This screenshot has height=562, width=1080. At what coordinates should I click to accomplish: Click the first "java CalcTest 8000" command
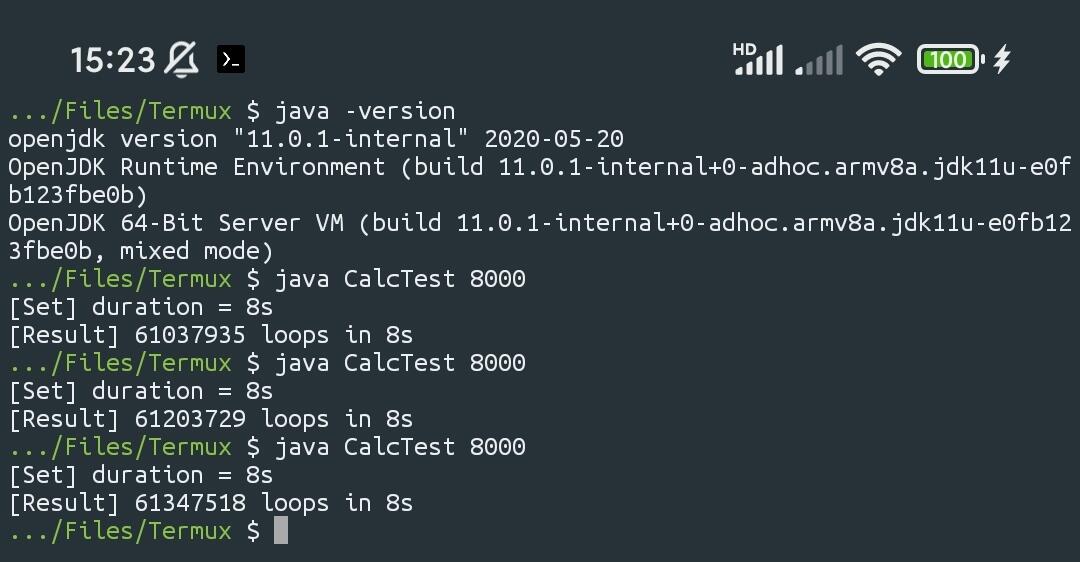click(x=400, y=279)
